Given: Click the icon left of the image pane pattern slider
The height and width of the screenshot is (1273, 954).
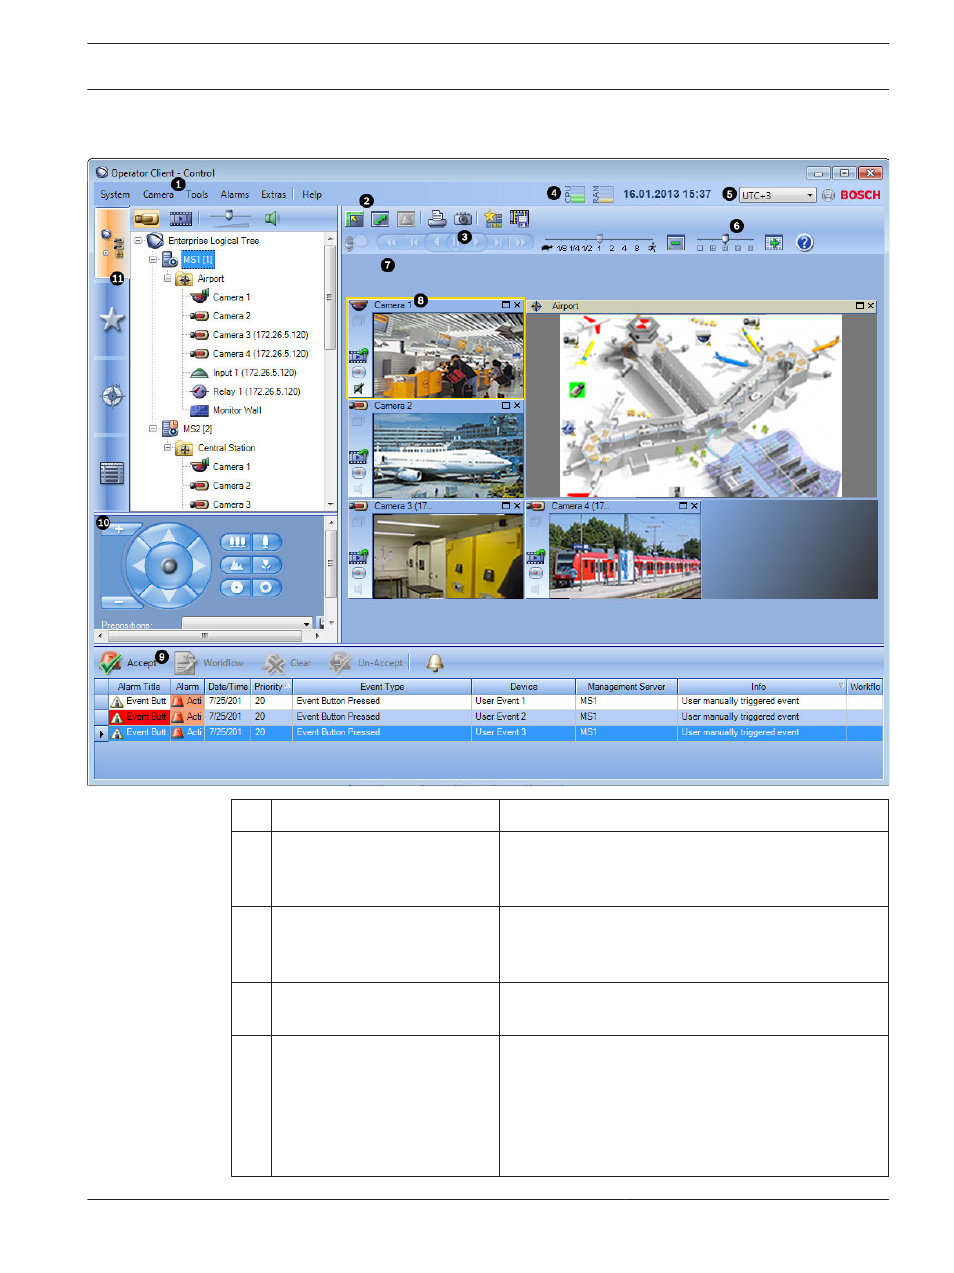Looking at the screenshot, I should click(676, 243).
